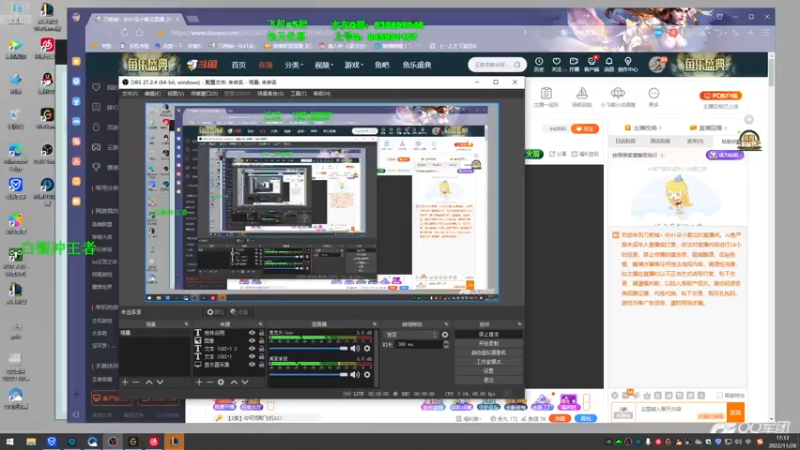Click the 客户端 download icon on Douyu header
Screen dimensions: 800x450
click(x=592, y=64)
